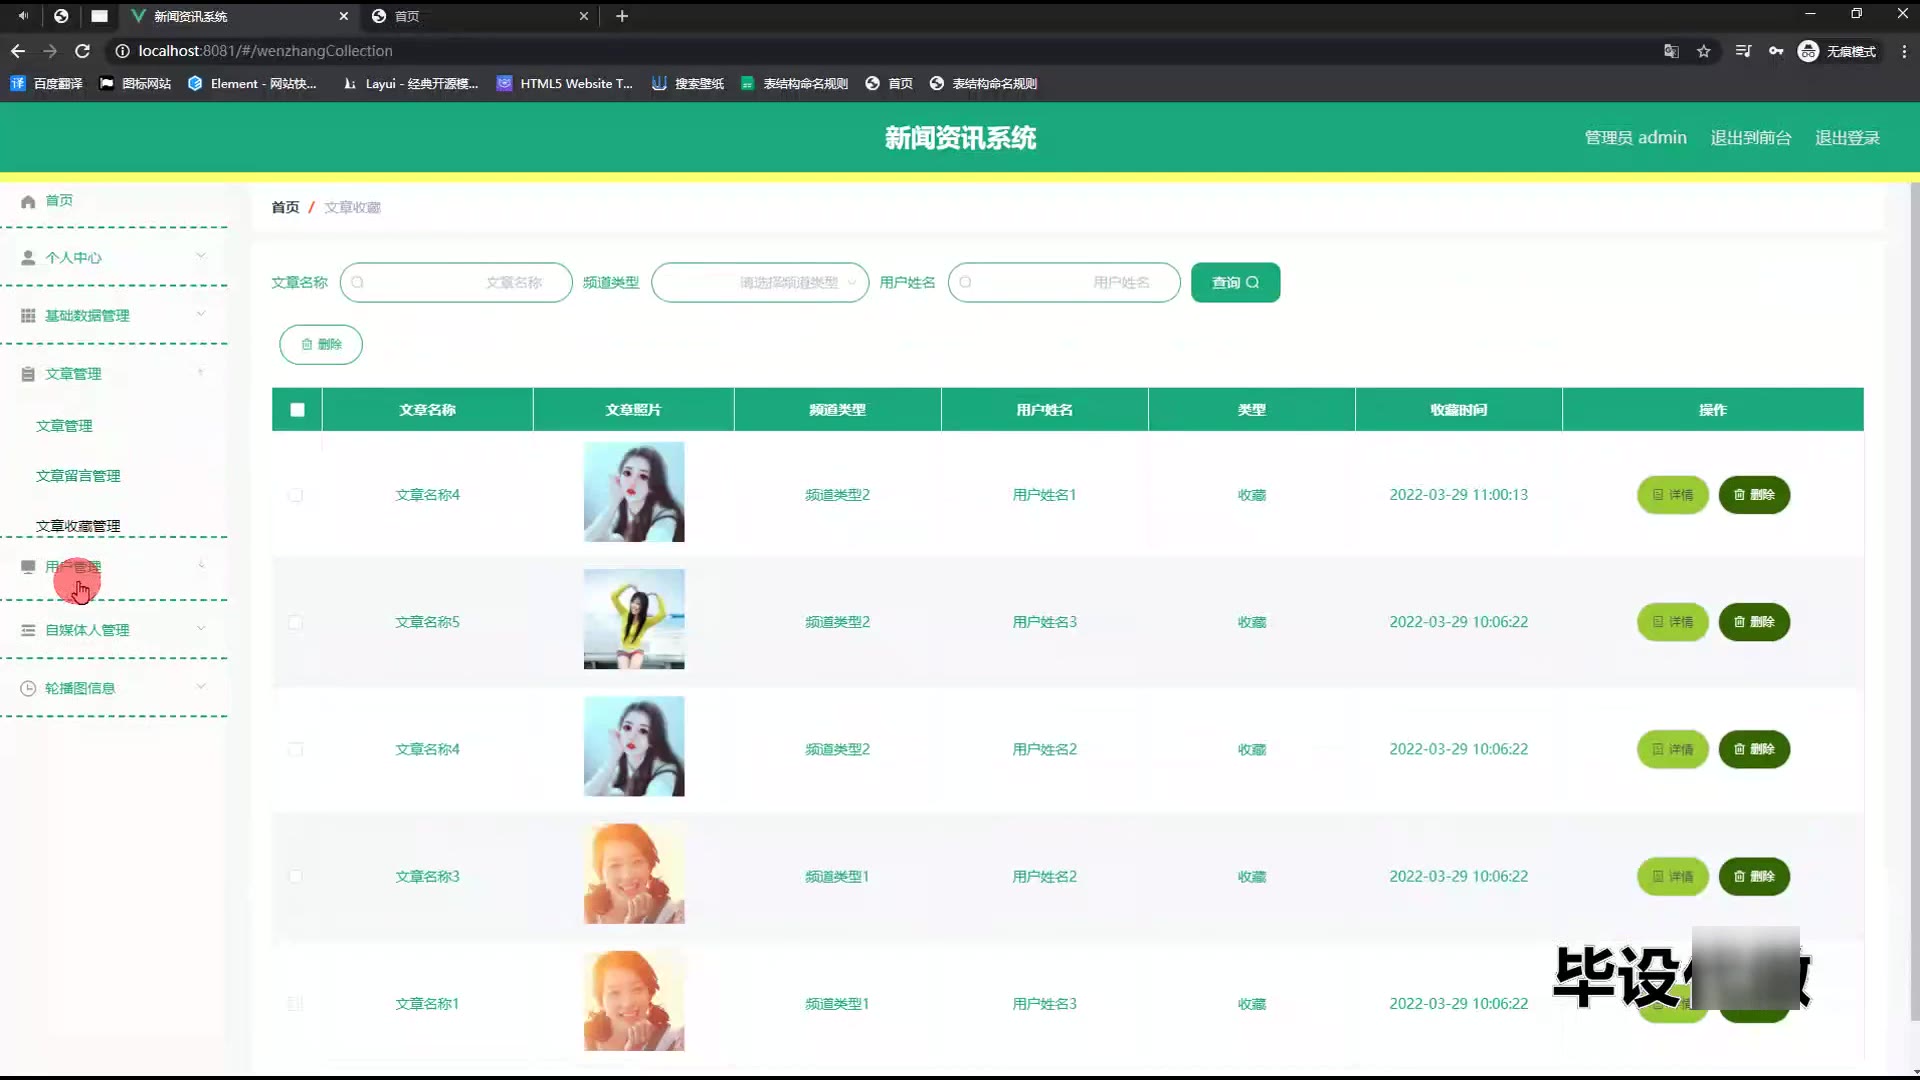
Task: Click the 查询 search button
Action: click(1235, 283)
